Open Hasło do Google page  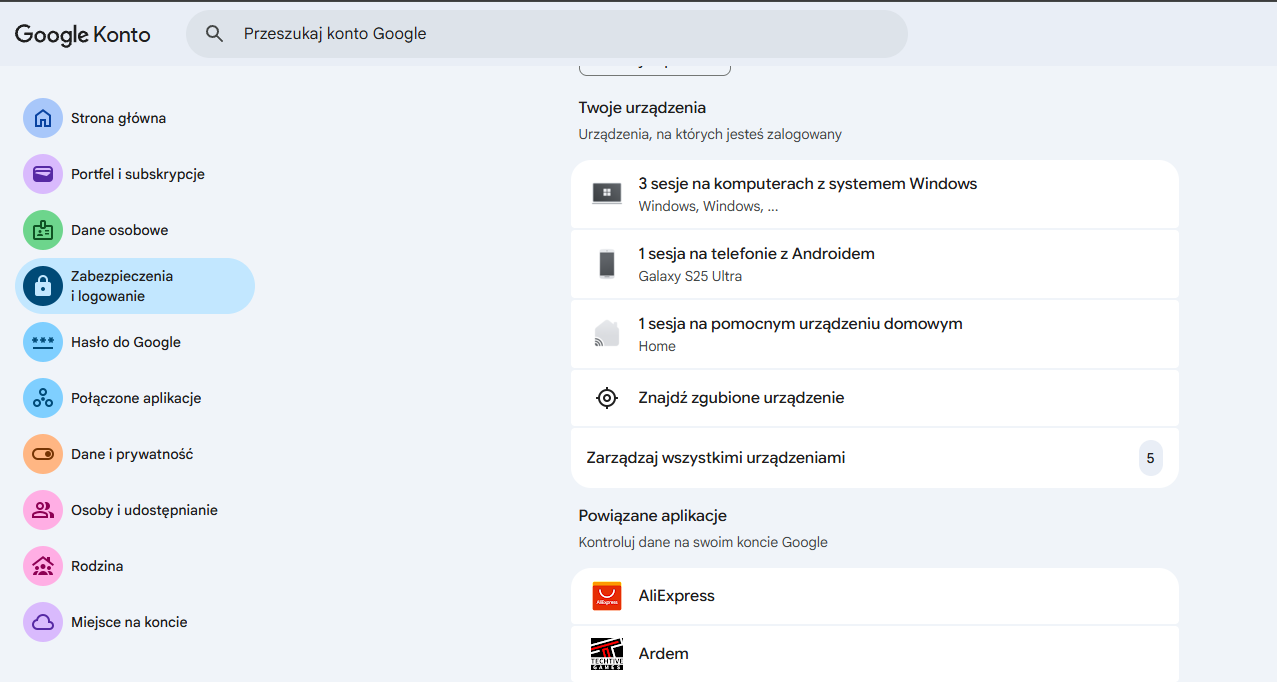pos(126,342)
